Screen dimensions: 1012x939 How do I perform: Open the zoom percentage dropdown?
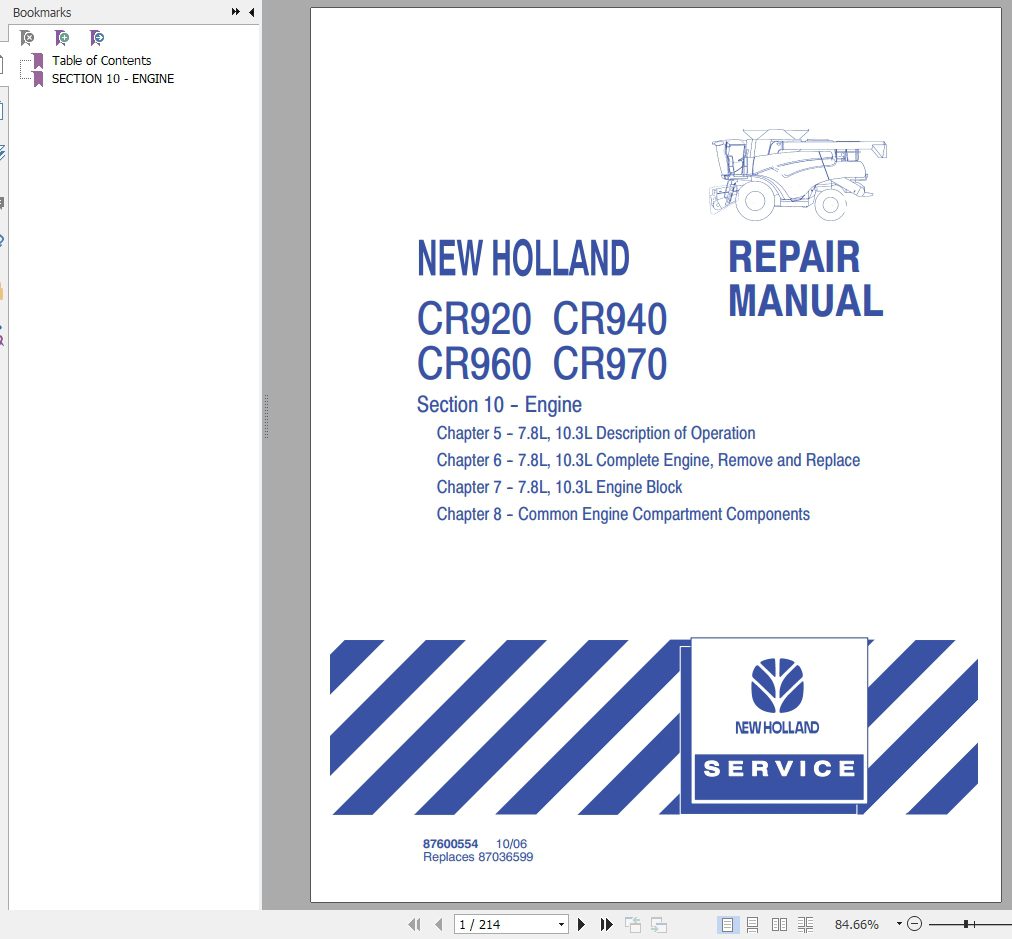click(899, 922)
